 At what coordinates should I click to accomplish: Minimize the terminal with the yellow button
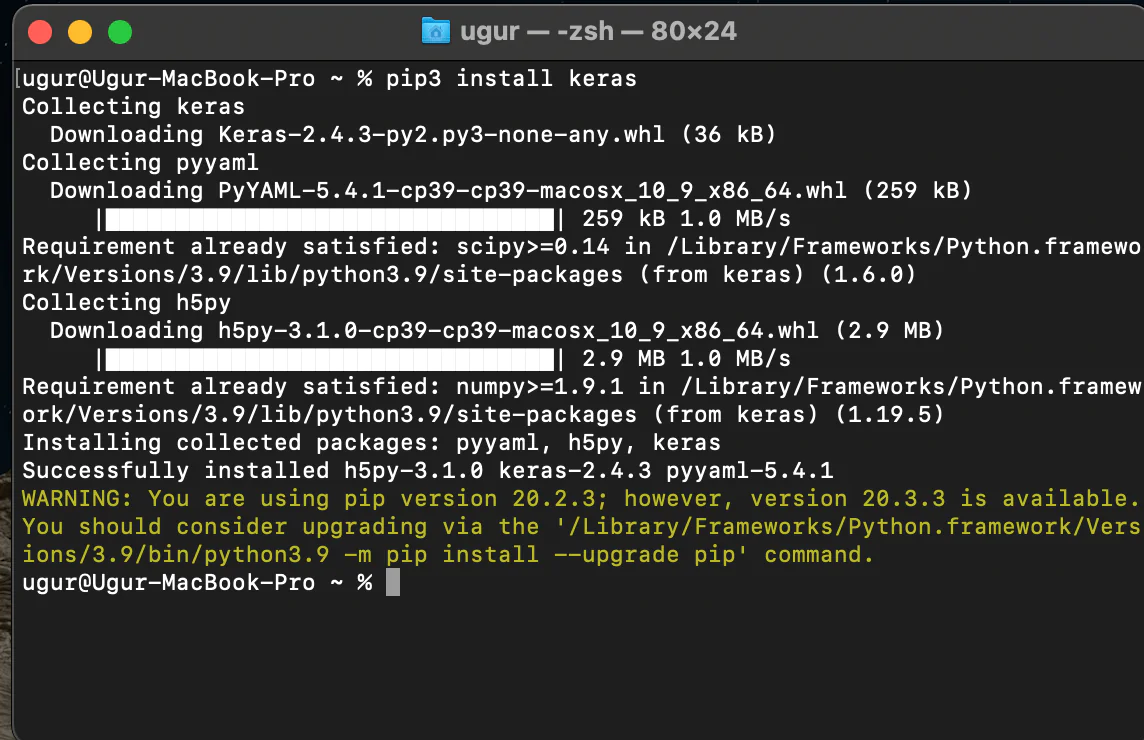pyautogui.click(x=80, y=32)
